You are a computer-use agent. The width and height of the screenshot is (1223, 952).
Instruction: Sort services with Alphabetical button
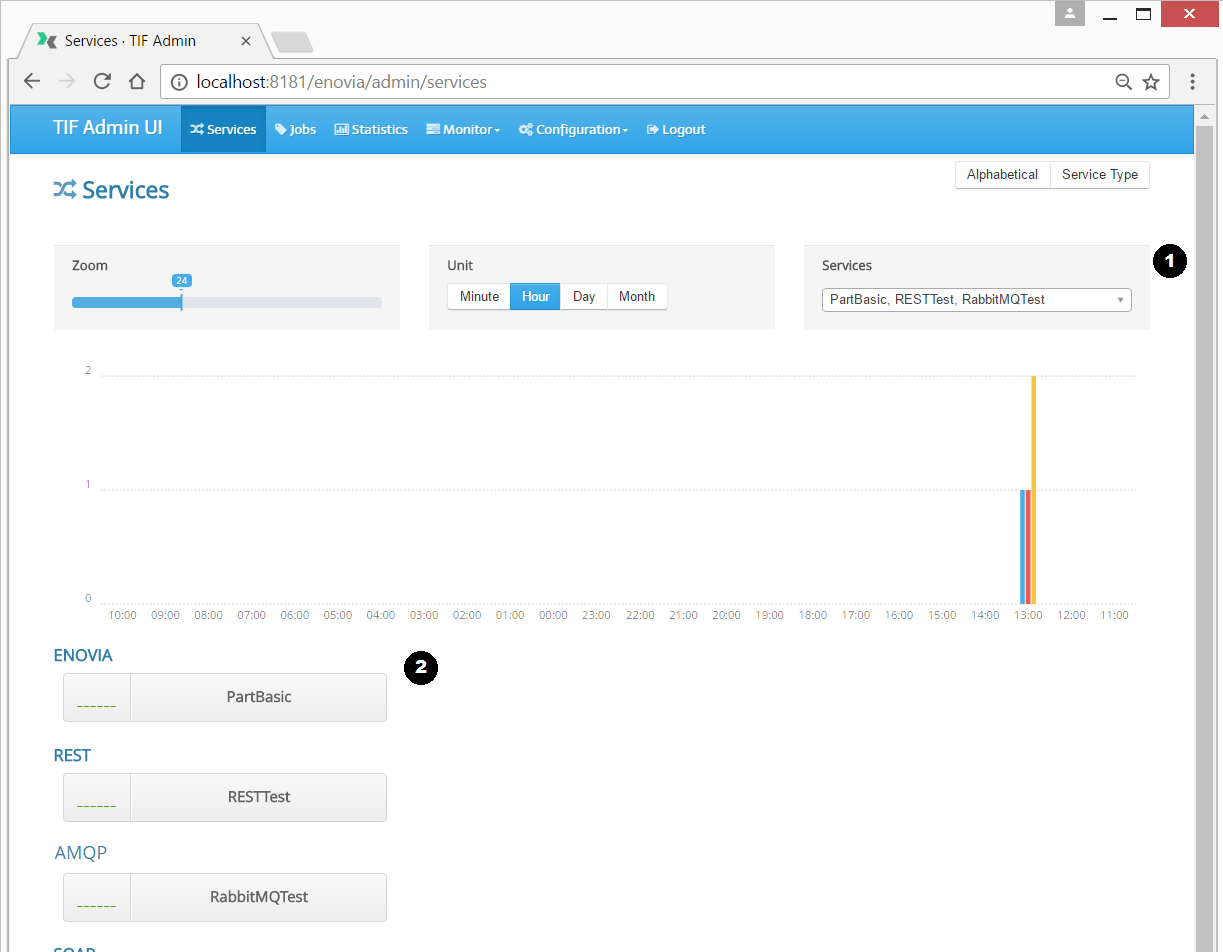click(x=1002, y=175)
